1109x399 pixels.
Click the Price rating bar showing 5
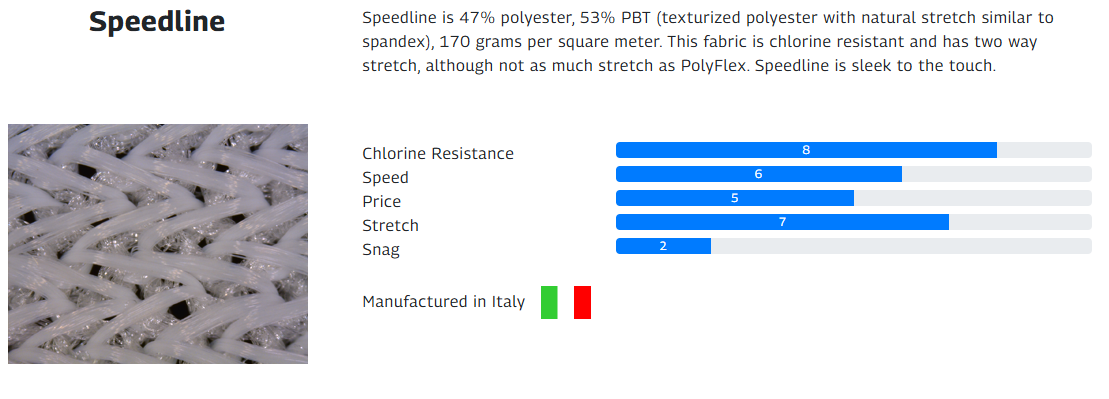tap(735, 198)
